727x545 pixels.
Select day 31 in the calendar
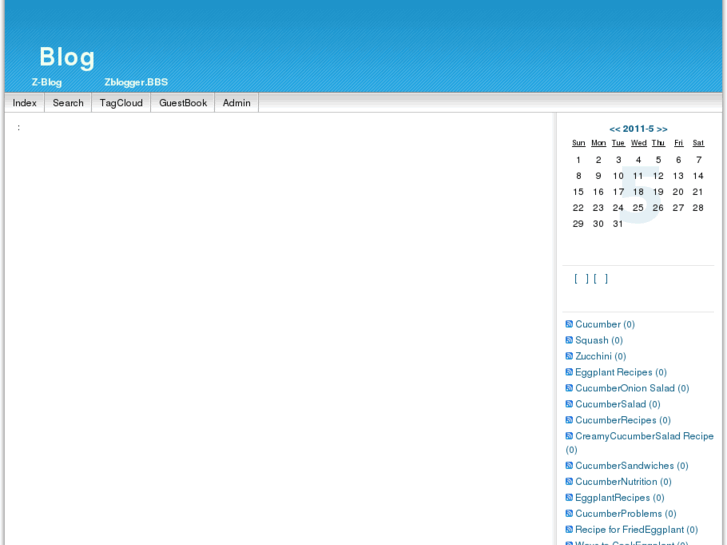(x=618, y=224)
